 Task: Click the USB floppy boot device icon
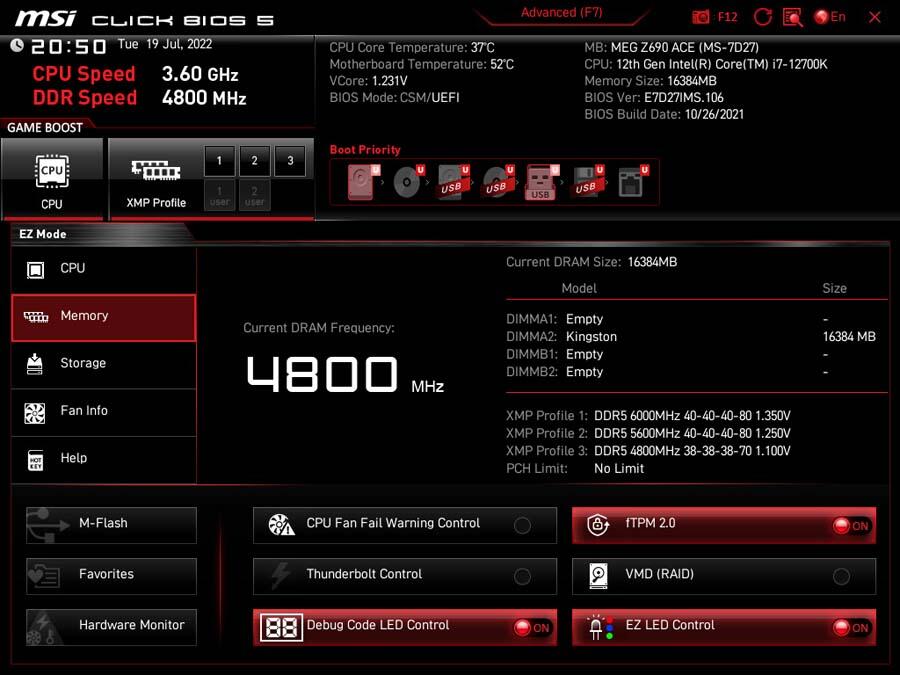pyautogui.click(x=587, y=182)
